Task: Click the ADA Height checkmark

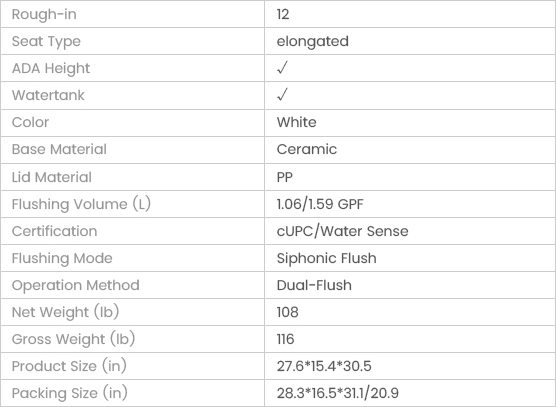Action: [x=282, y=68]
